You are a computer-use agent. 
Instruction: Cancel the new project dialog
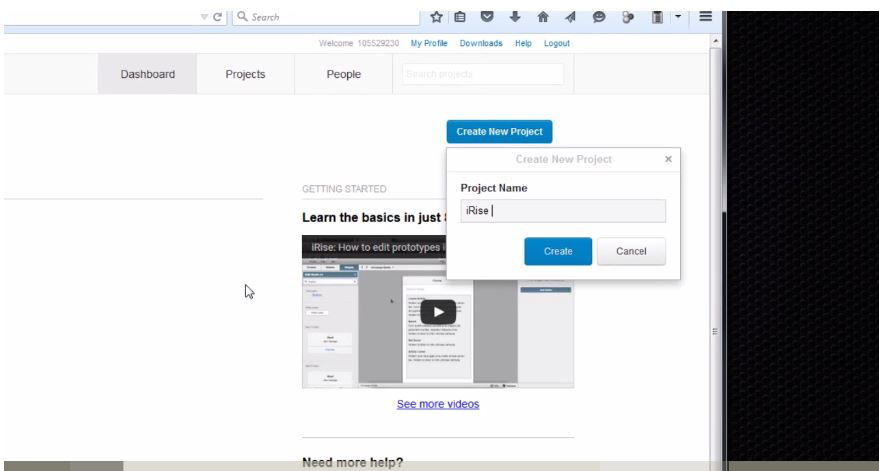[x=631, y=251]
